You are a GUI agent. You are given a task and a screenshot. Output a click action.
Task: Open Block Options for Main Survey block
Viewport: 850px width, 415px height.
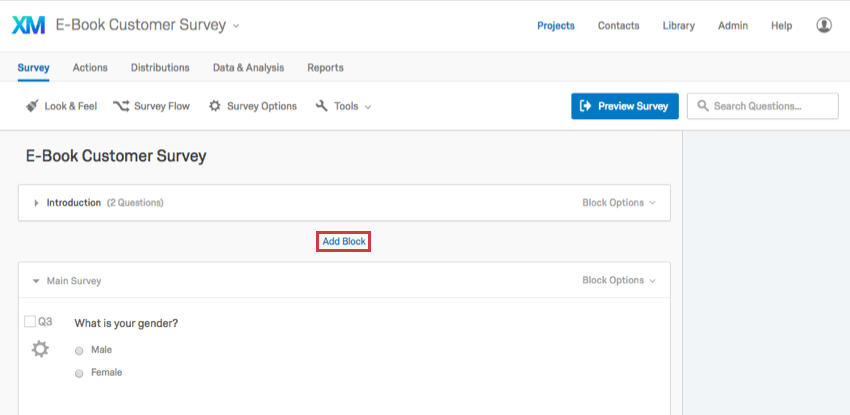(x=619, y=280)
